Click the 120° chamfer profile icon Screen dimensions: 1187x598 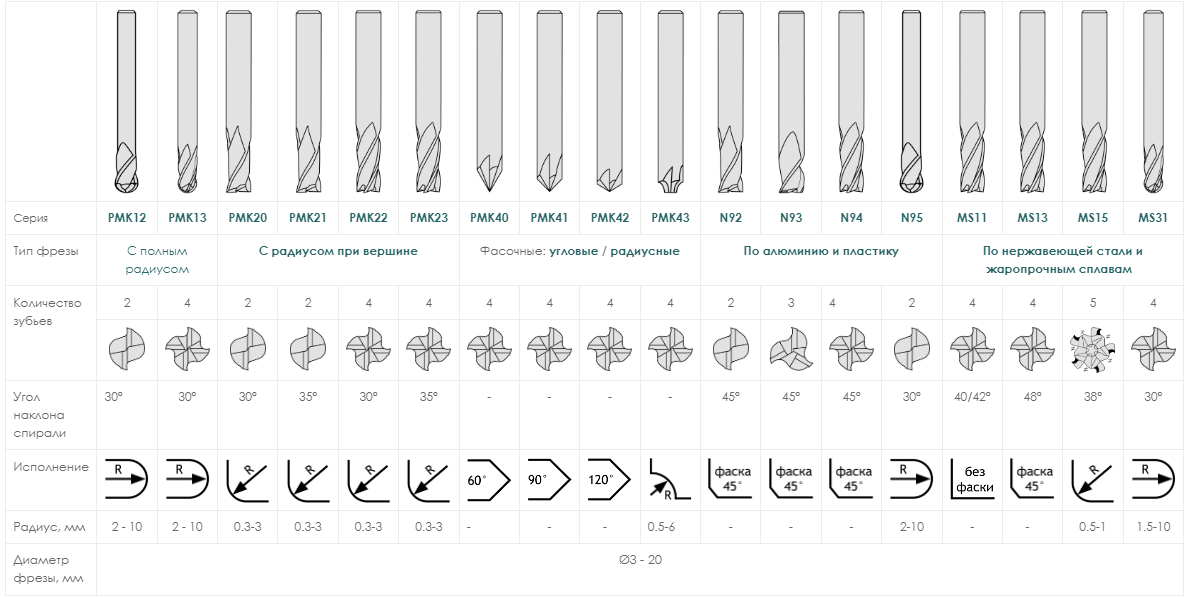[609, 478]
